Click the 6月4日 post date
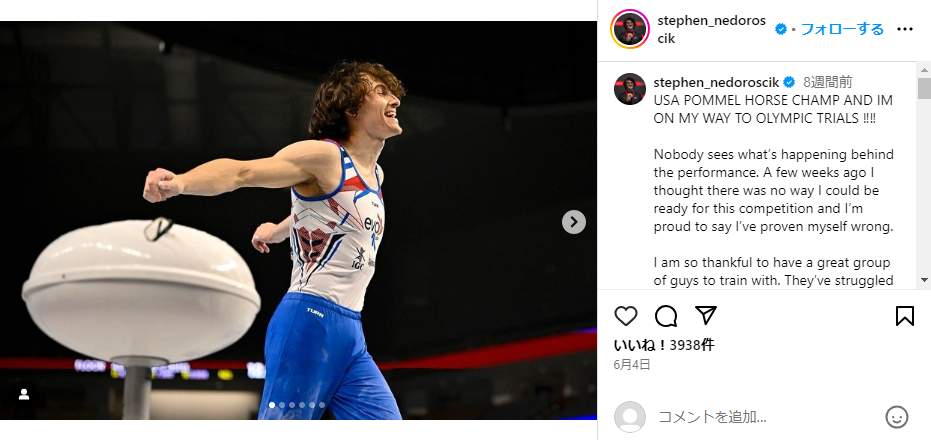Image resolution: width=931 pixels, height=440 pixels. [x=632, y=365]
